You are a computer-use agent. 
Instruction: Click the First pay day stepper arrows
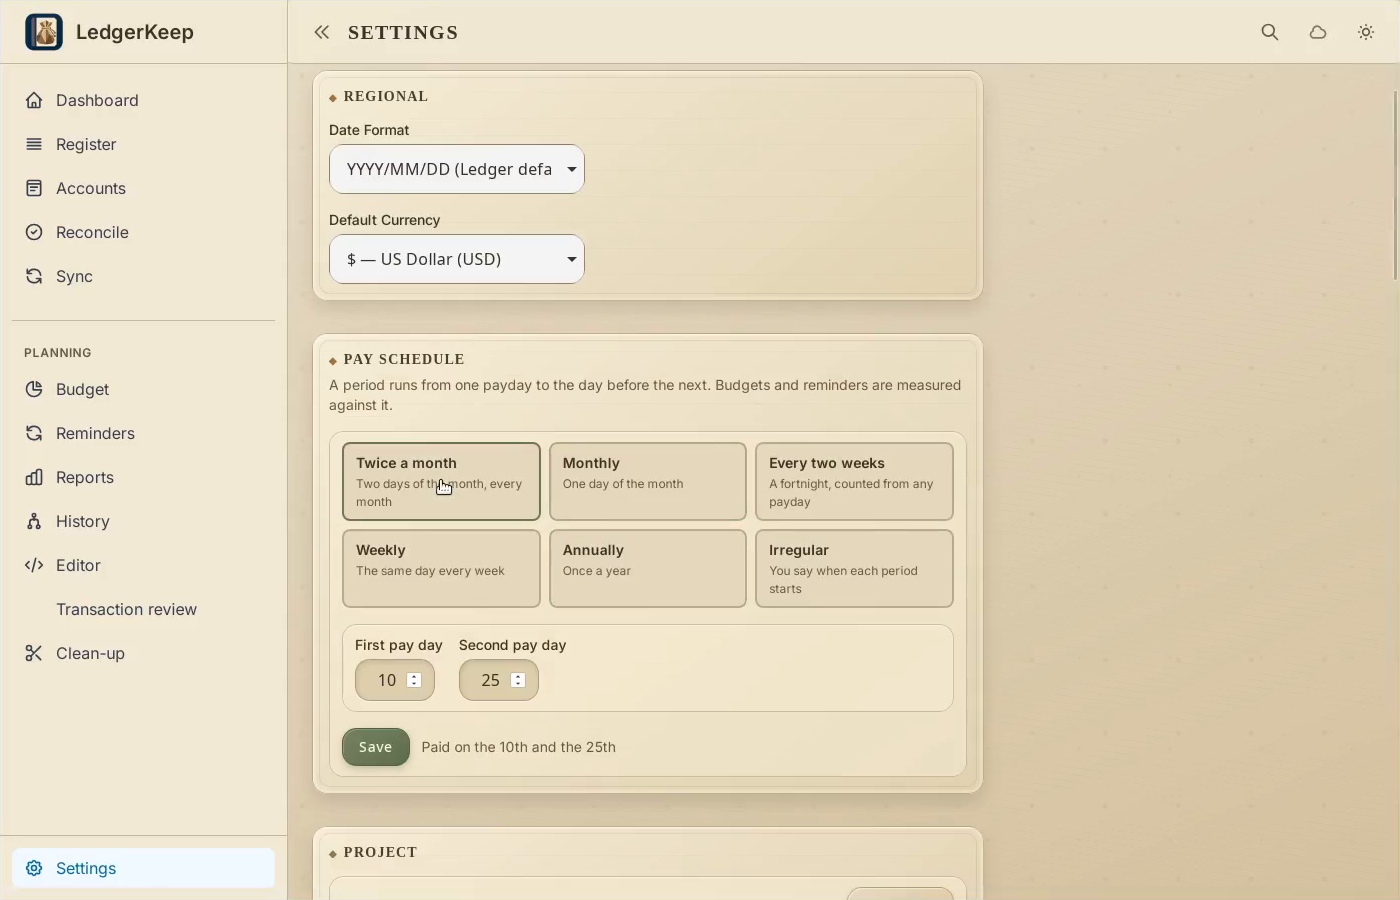(x=415, y=680)
